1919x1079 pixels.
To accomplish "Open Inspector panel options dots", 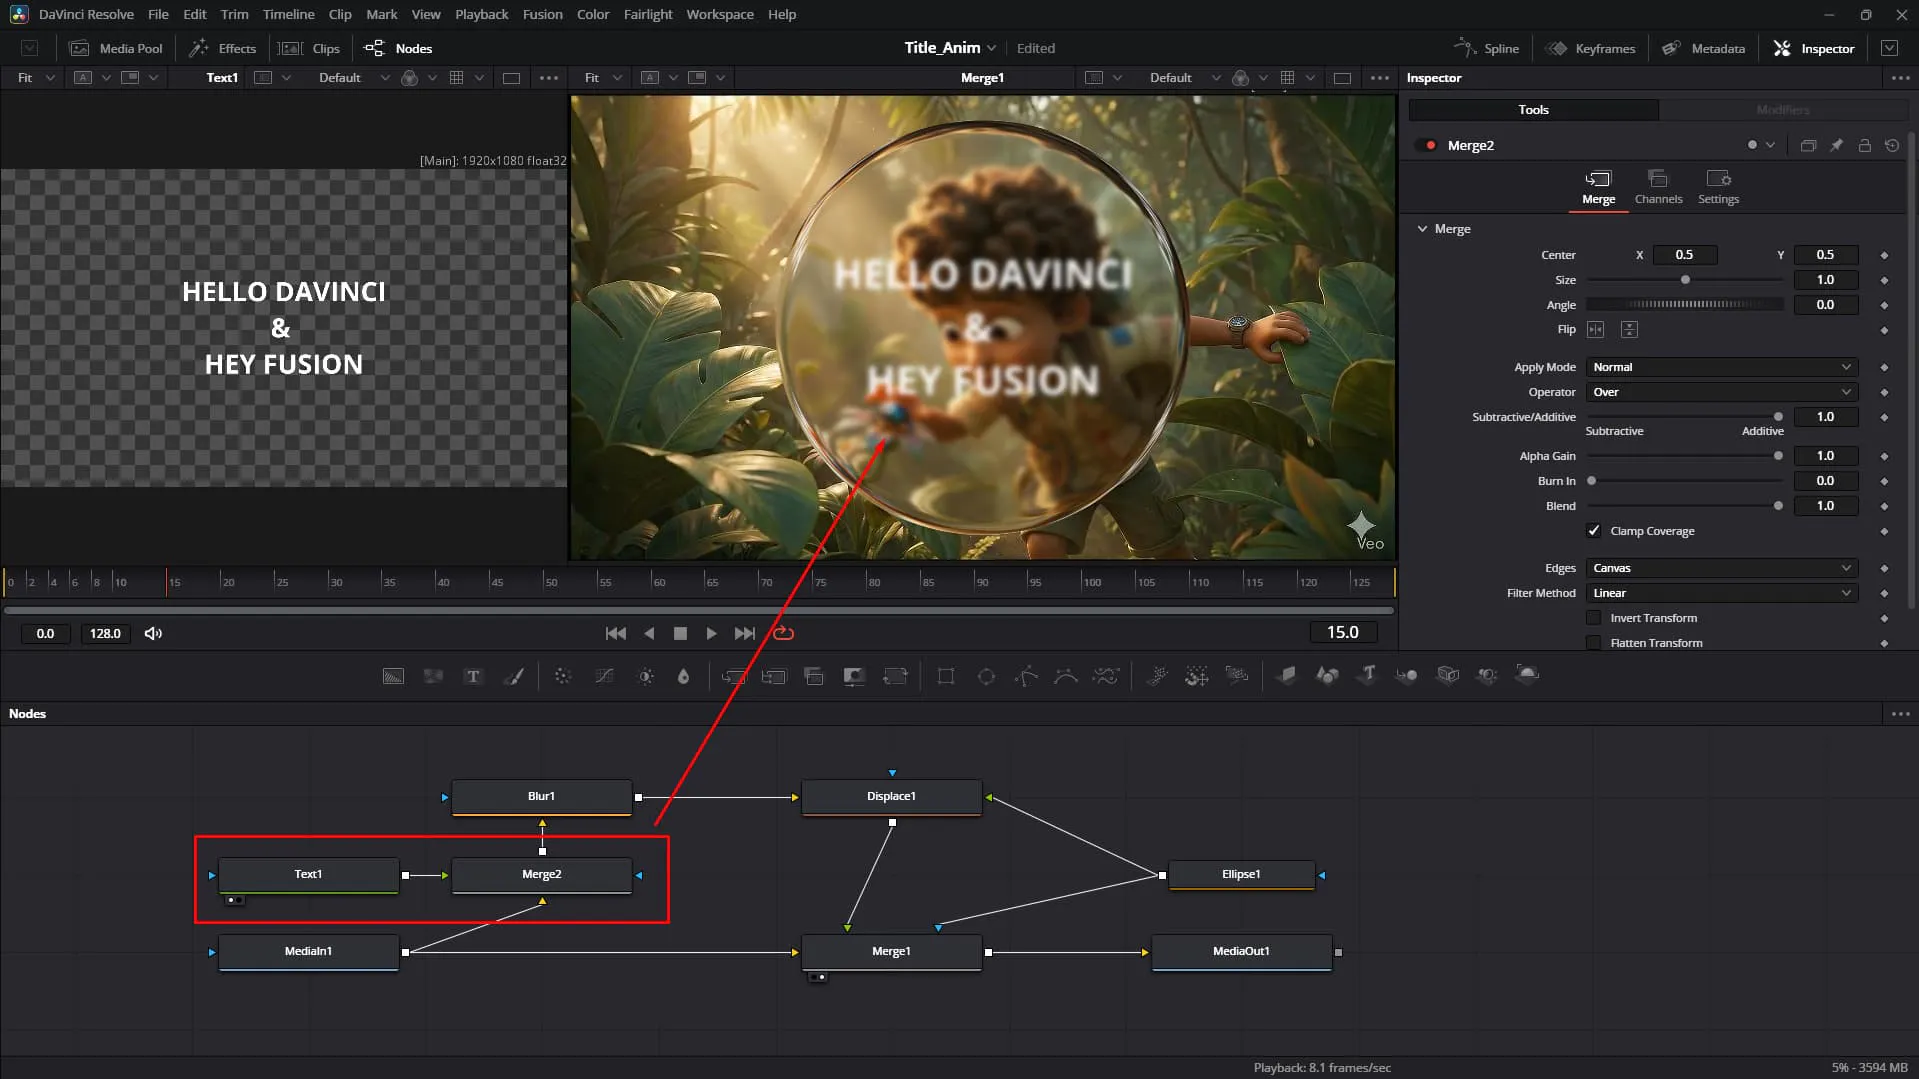I will click(x=1900, y=78).
